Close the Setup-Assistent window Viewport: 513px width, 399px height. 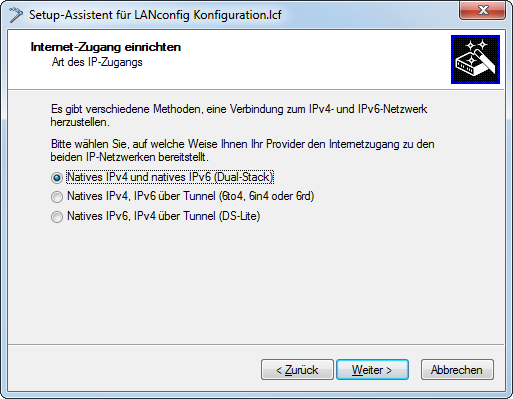[482, 10]
